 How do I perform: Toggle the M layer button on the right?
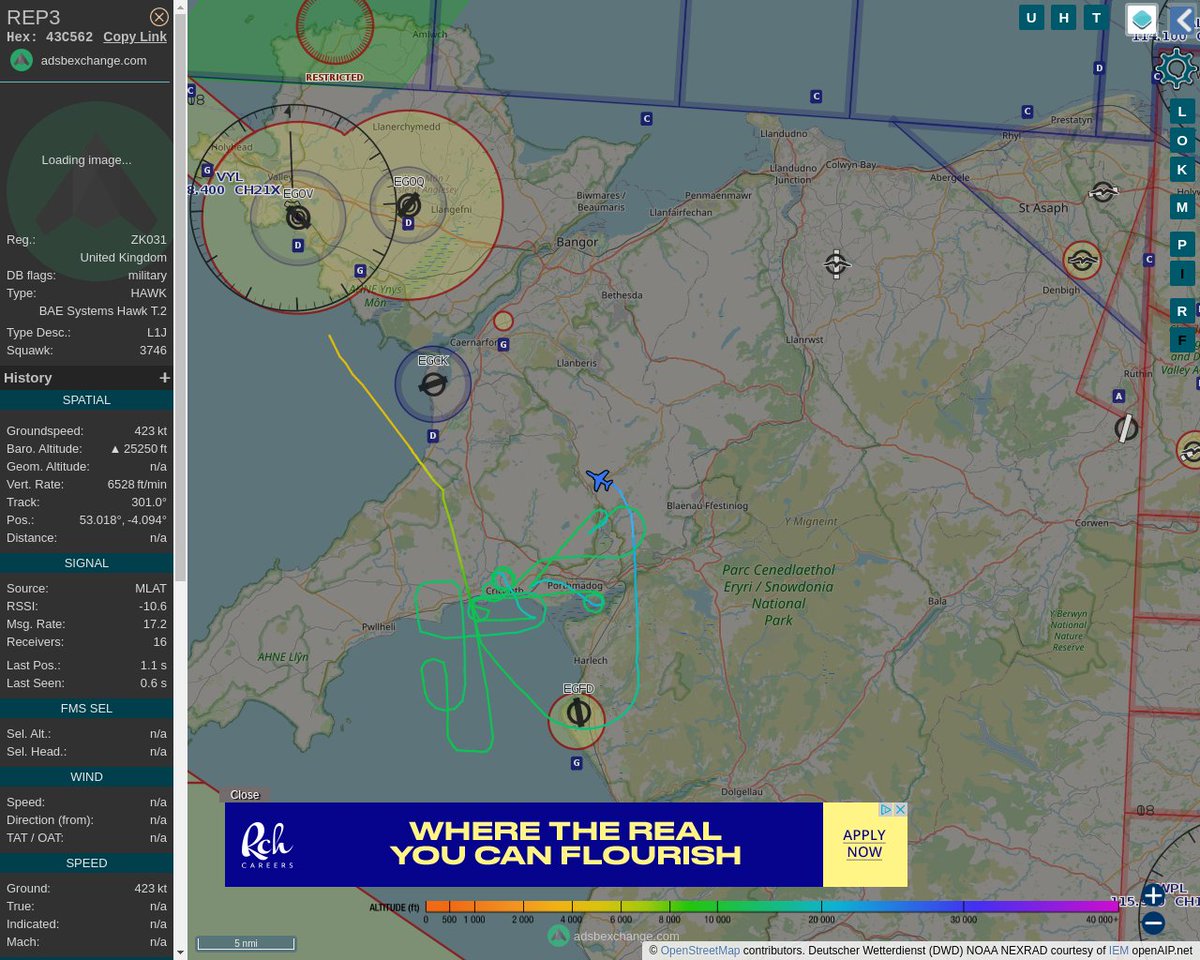(x=1181, y=206)
